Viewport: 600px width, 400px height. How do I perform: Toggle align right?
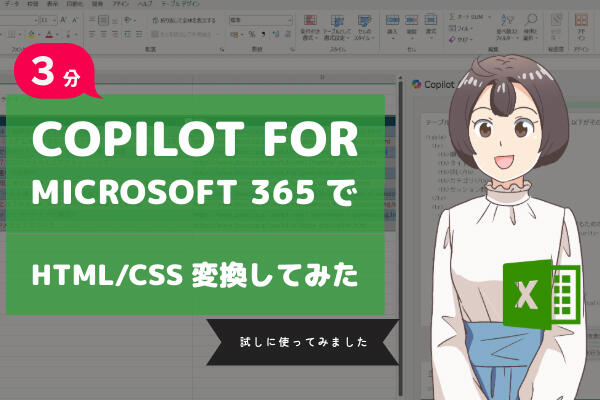click(115, 34)
